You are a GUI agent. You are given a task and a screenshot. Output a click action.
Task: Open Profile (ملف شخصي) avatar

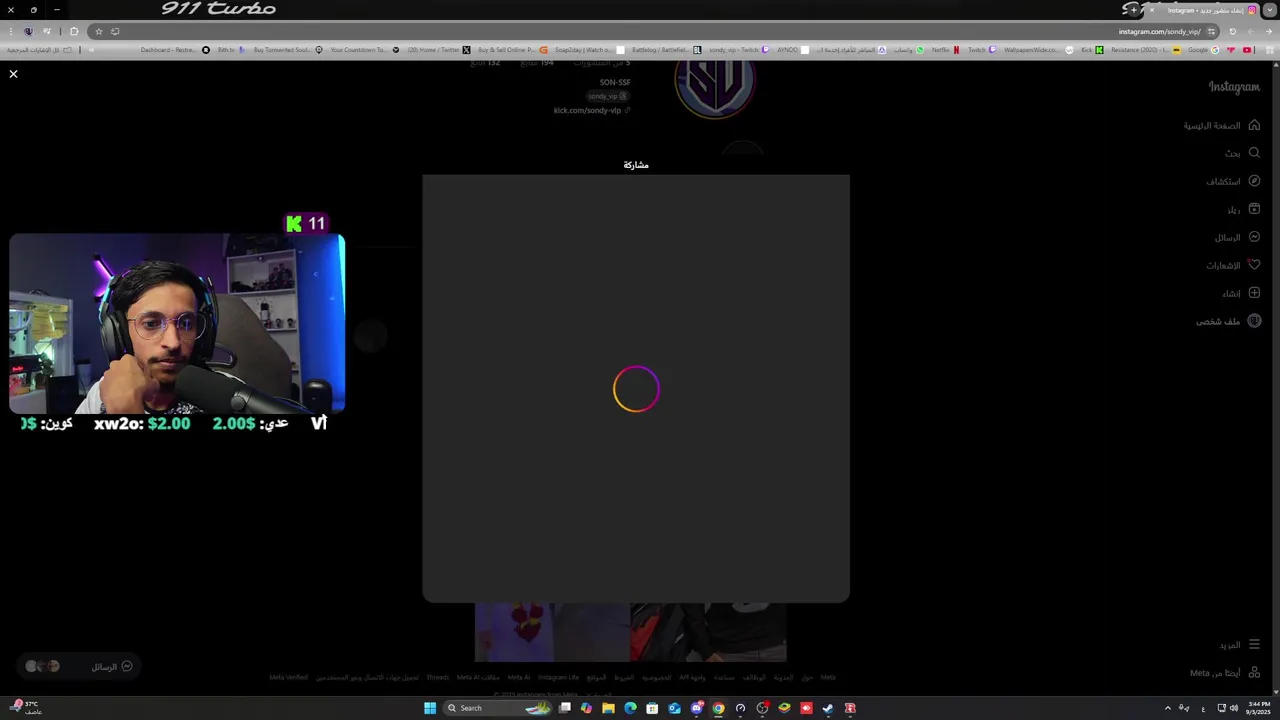pos(1254,321)
